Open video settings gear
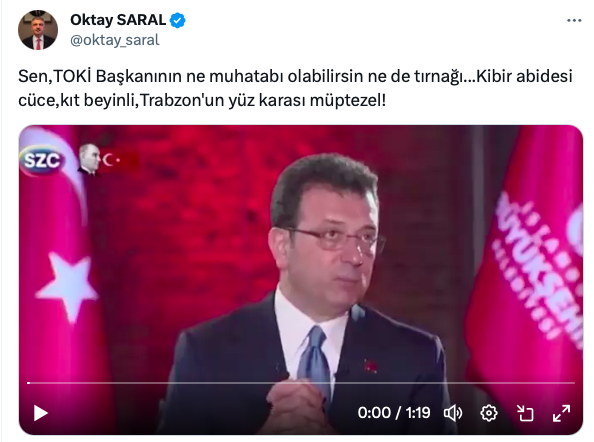 (x=489, y=413)
